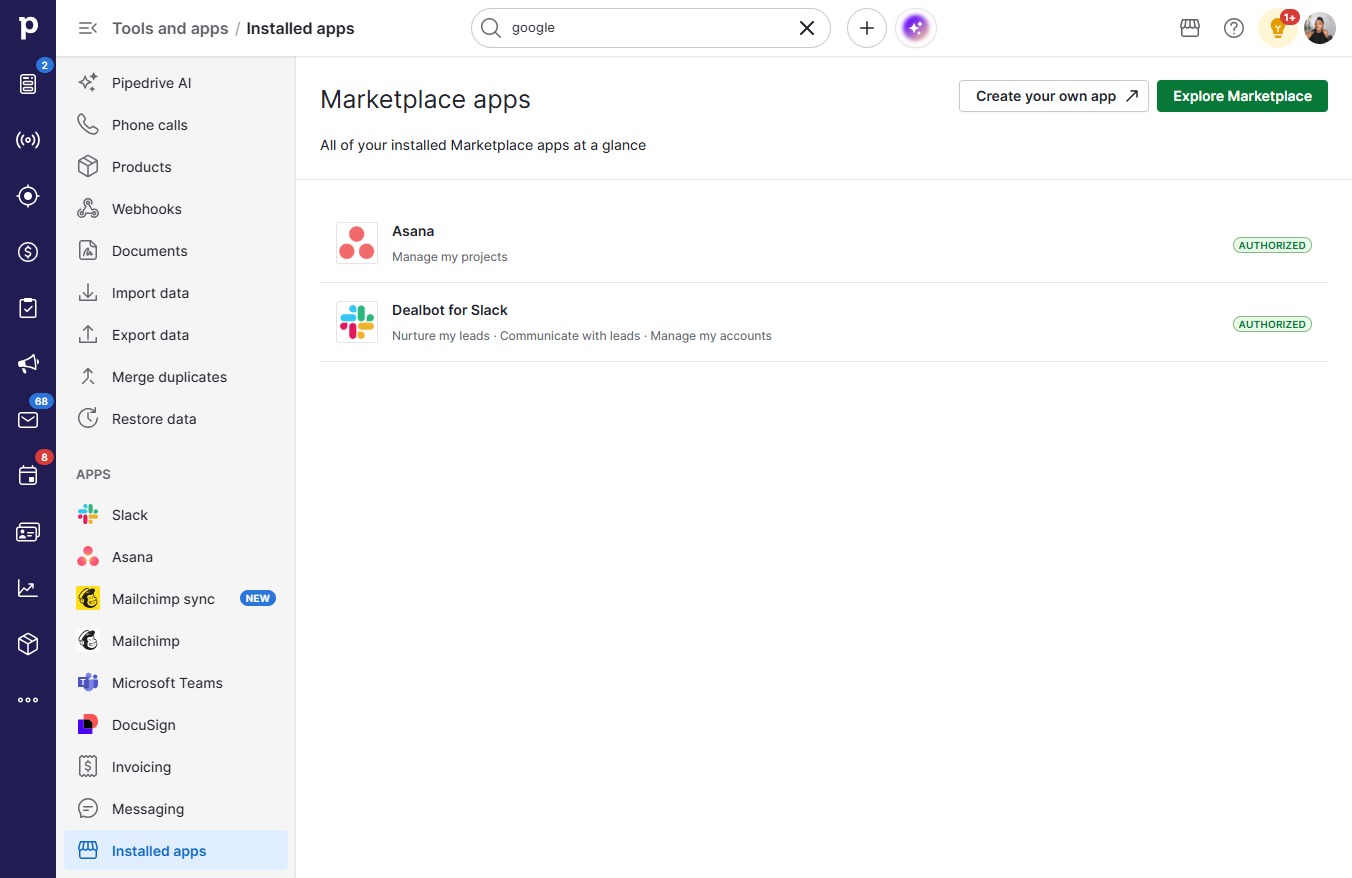
Task: Click Manage my projects description
Action: [450, 257]
